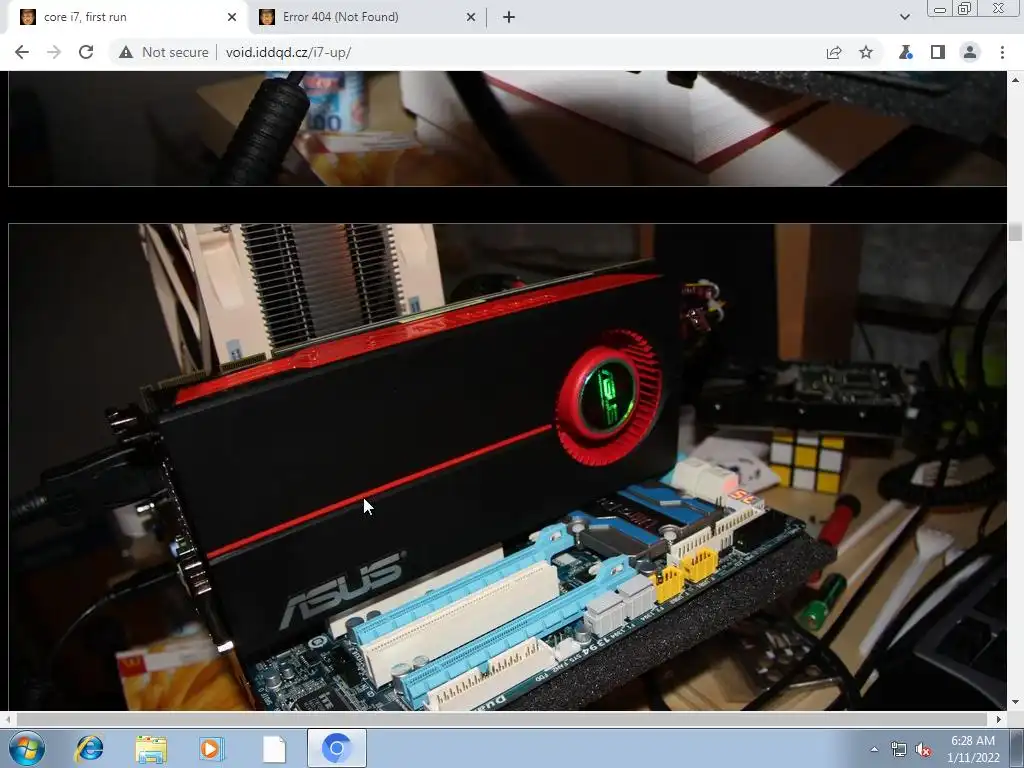1024x768 pixels.
Task: Show hidden system tray icons
Action: pyautogui.click(x=874, y=750)
